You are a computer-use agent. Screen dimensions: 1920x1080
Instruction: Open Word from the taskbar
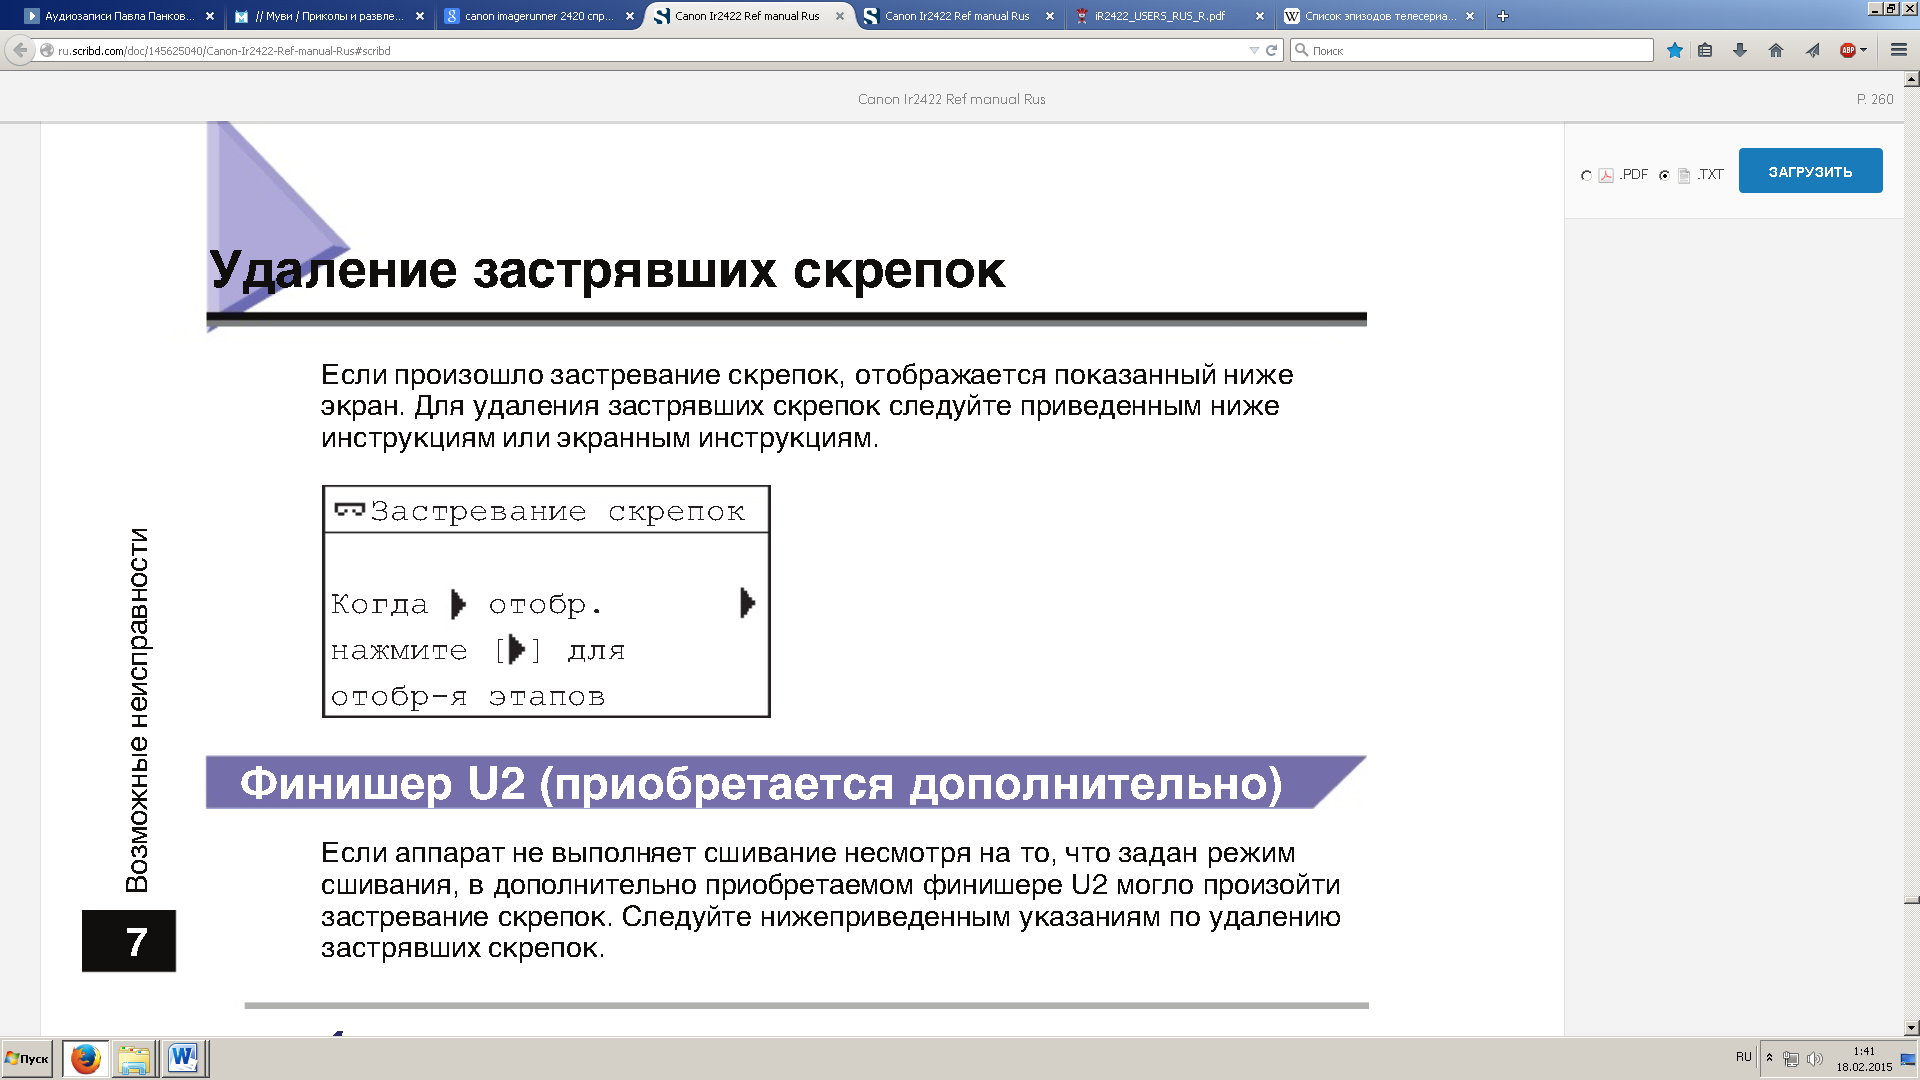point(184,1058)
